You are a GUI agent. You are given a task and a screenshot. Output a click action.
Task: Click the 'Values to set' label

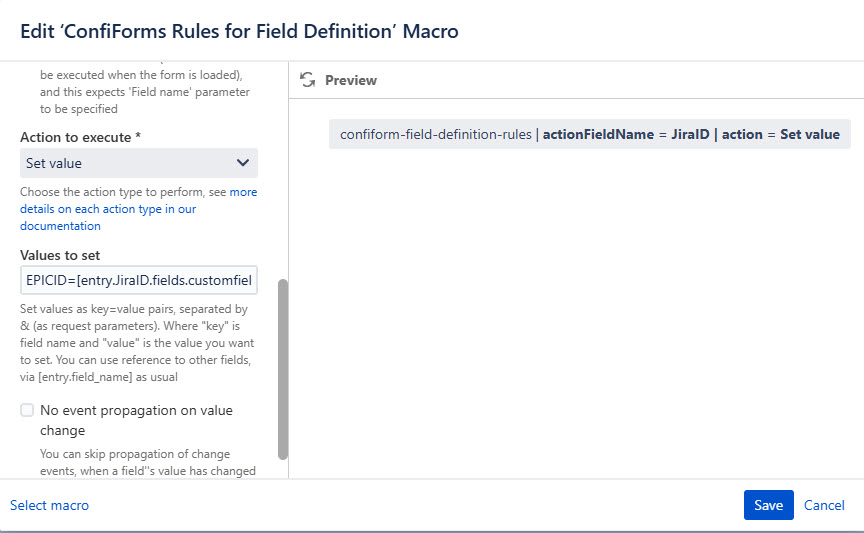[60, 255]
